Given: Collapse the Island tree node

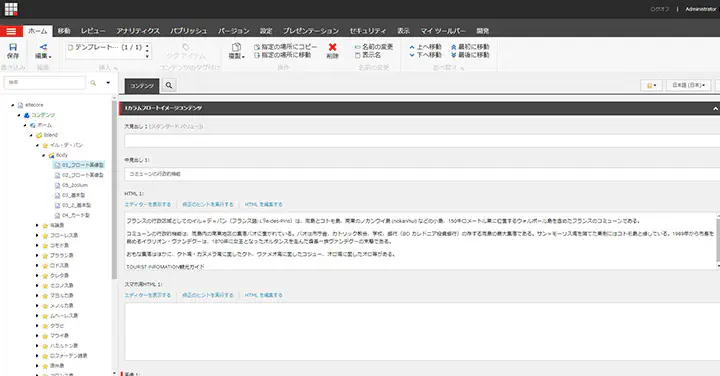Looking at the screenshot, I should [x=32, y=135].
